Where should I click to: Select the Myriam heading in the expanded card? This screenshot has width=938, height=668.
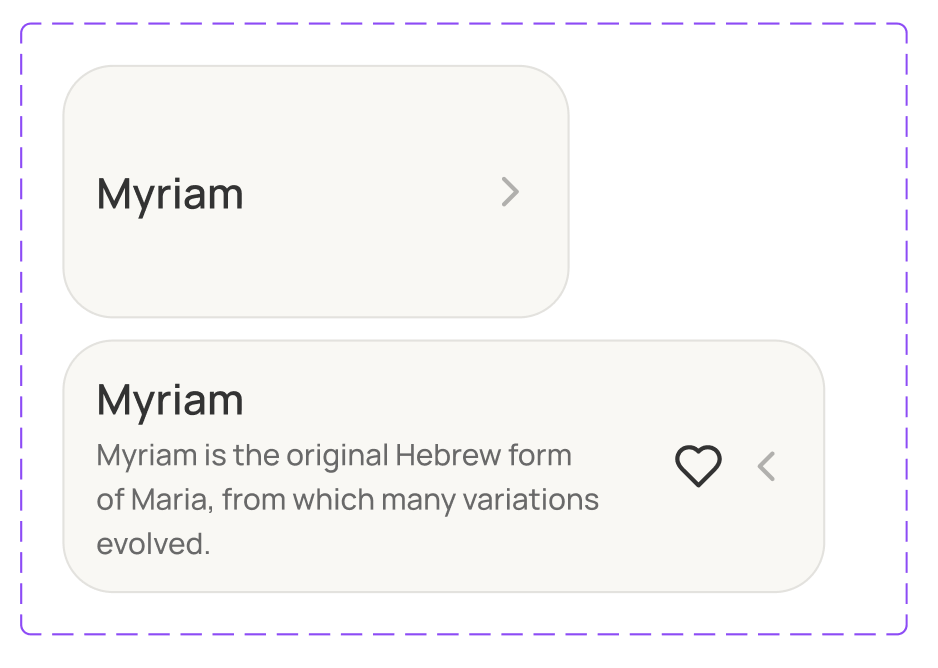coord(170,400)
